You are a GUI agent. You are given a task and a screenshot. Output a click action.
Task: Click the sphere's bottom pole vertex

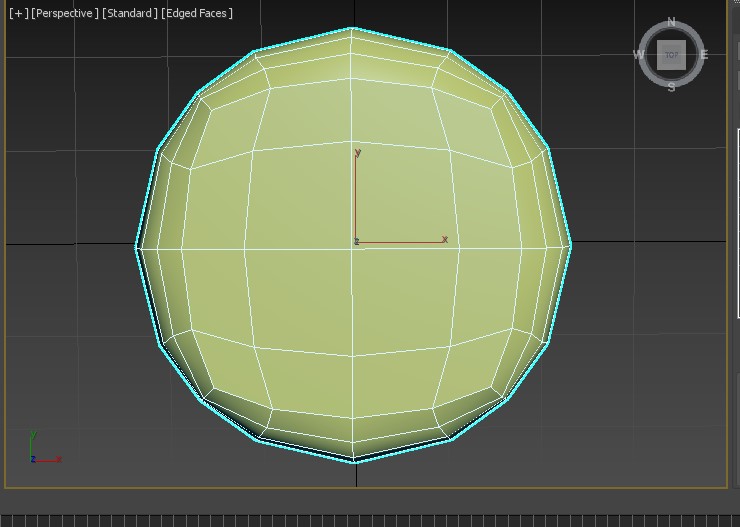click(x=355, y=461)
